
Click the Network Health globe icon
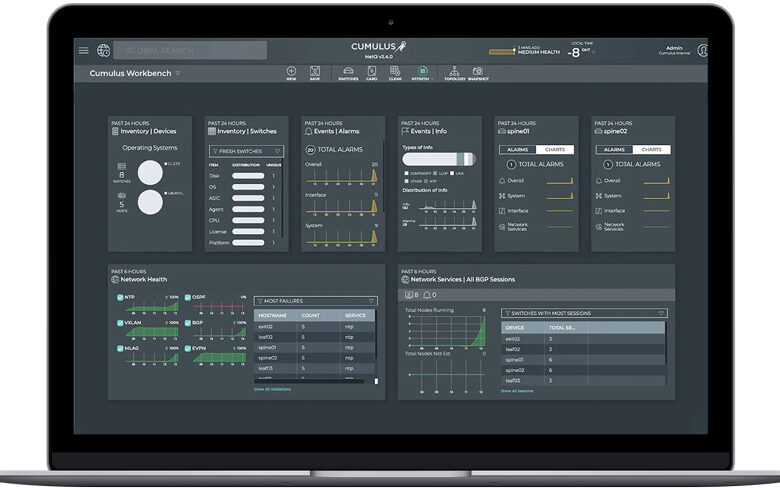pyautogui.click(x=115, y=280)
